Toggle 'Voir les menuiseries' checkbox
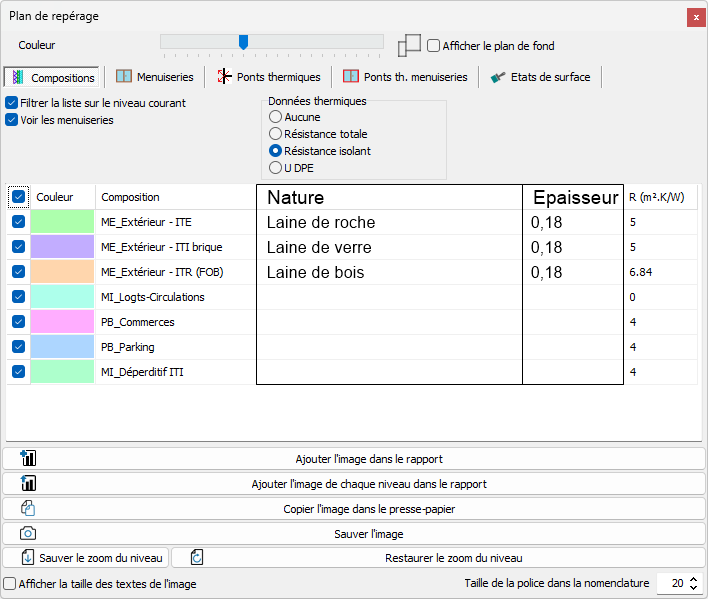The image size is (708, 599). point(12,120)
